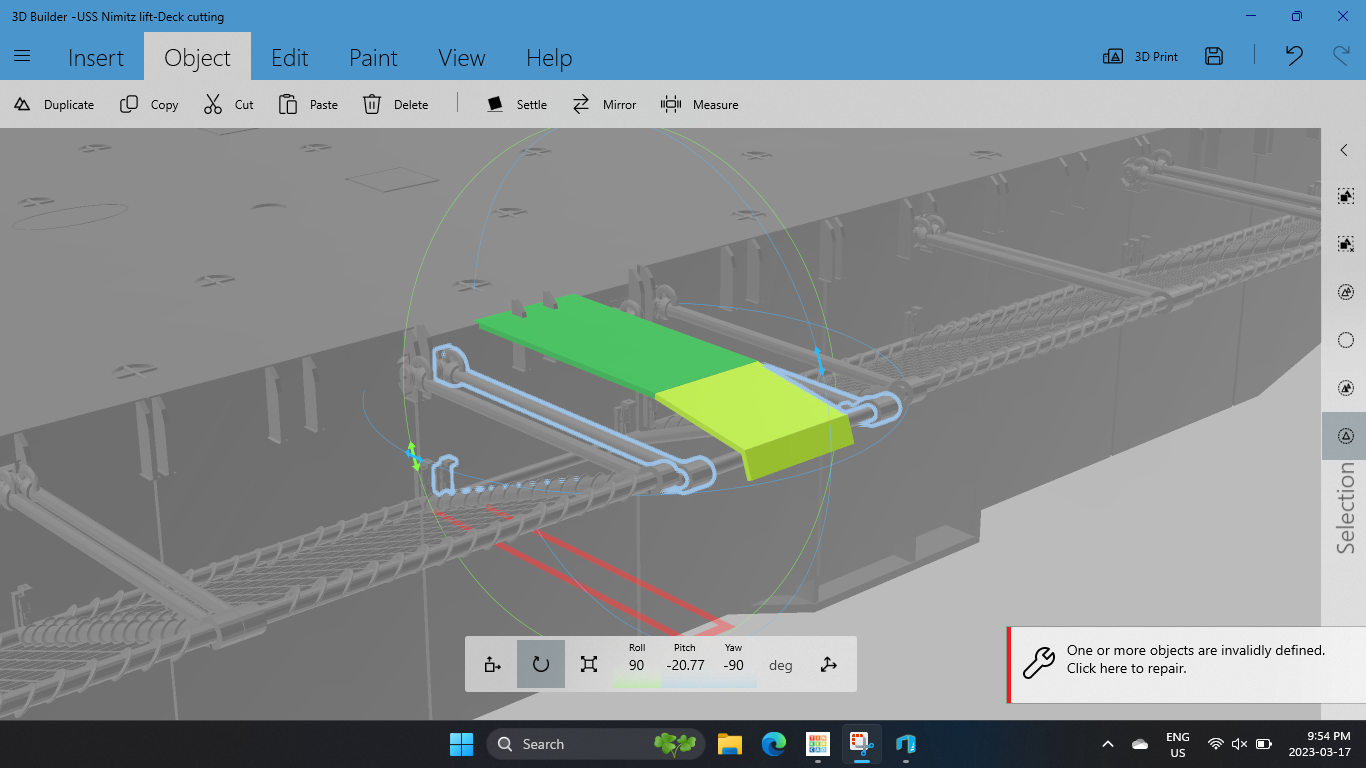This screenshot has height=768, width=1366.
Task: Open File Explorer from taskbar
Action: pos(729,744)
